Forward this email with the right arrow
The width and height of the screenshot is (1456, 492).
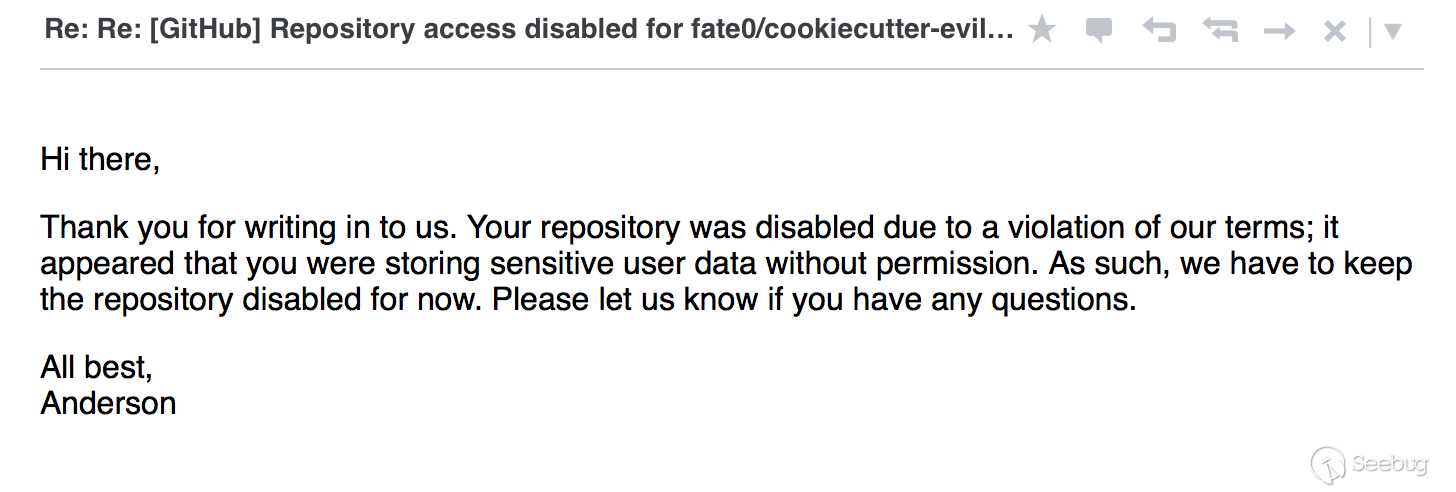pyautogui.click(x=1279, y=32)
